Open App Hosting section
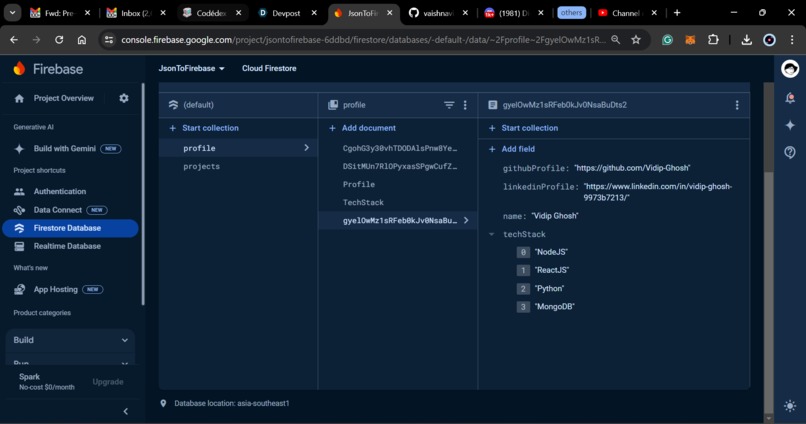This screenshot has width=806, height=424. tap(58, 289)
